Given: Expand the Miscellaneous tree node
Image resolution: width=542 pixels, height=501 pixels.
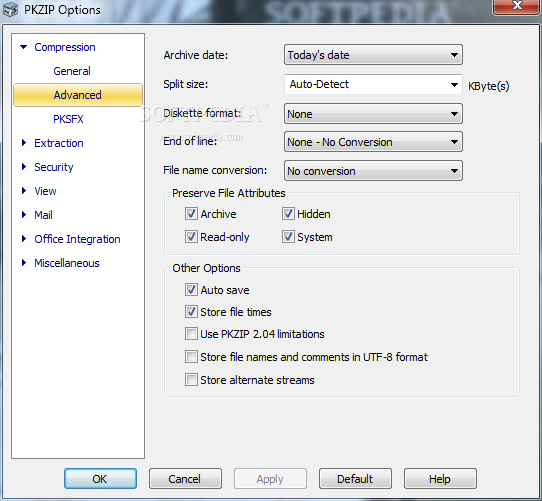Looking at the screenshot, I should coord(24,262).
